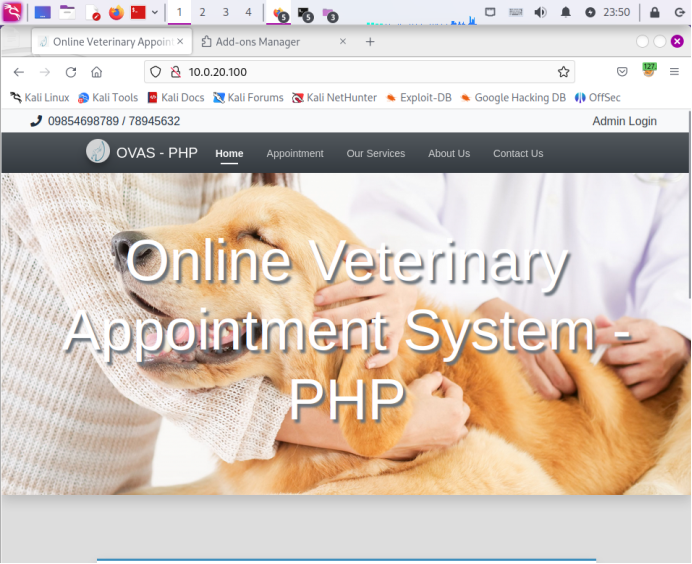Viewport: 692px width, 564px height.
Task: Go to the browser home page
Action: tap(97, 72)
